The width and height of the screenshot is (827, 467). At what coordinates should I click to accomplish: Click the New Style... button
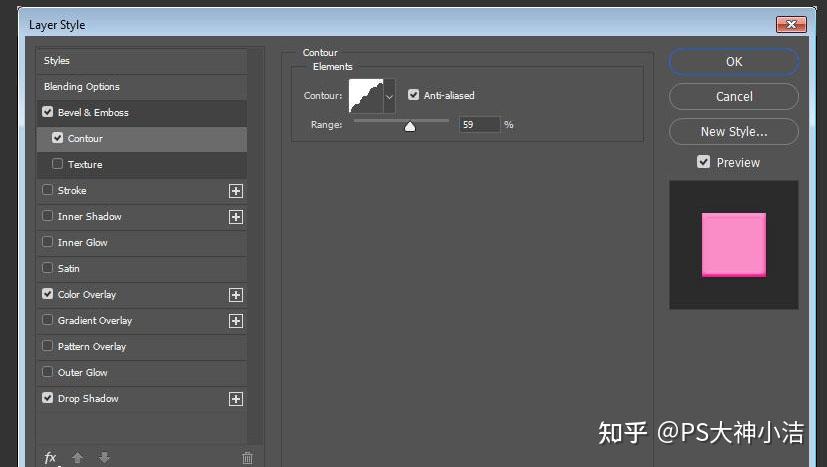pyautogui.click(x=734, y=131)
